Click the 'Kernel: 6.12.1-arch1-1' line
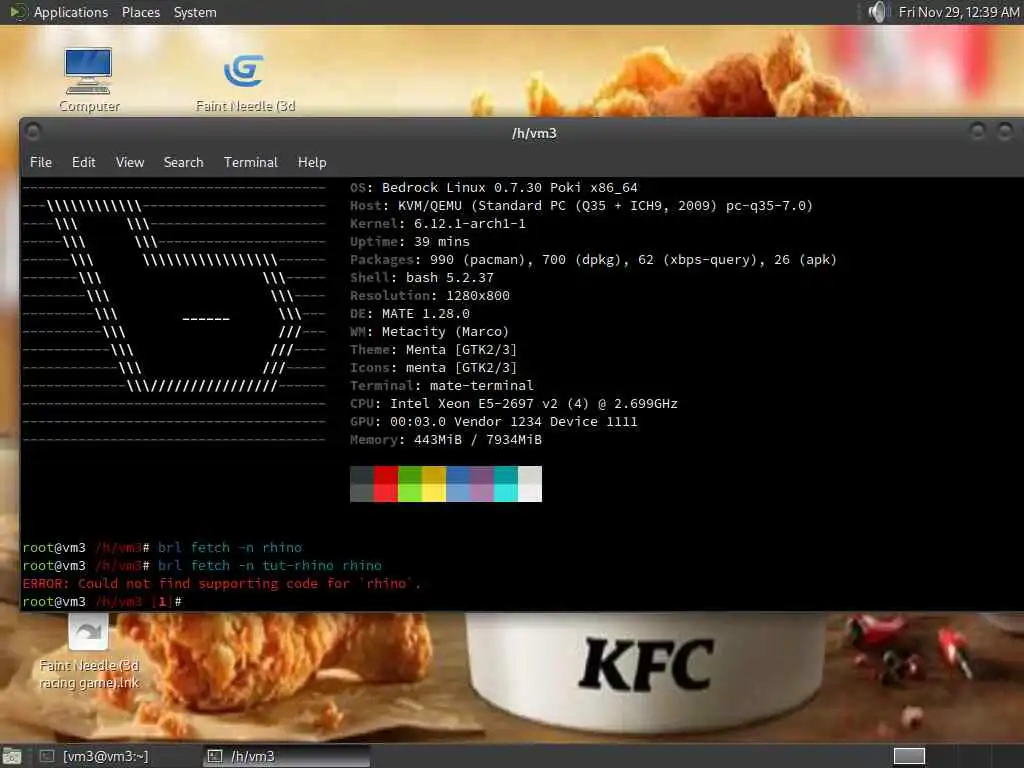The height and width of the screenshot is (768, 1024). point(438,223)
